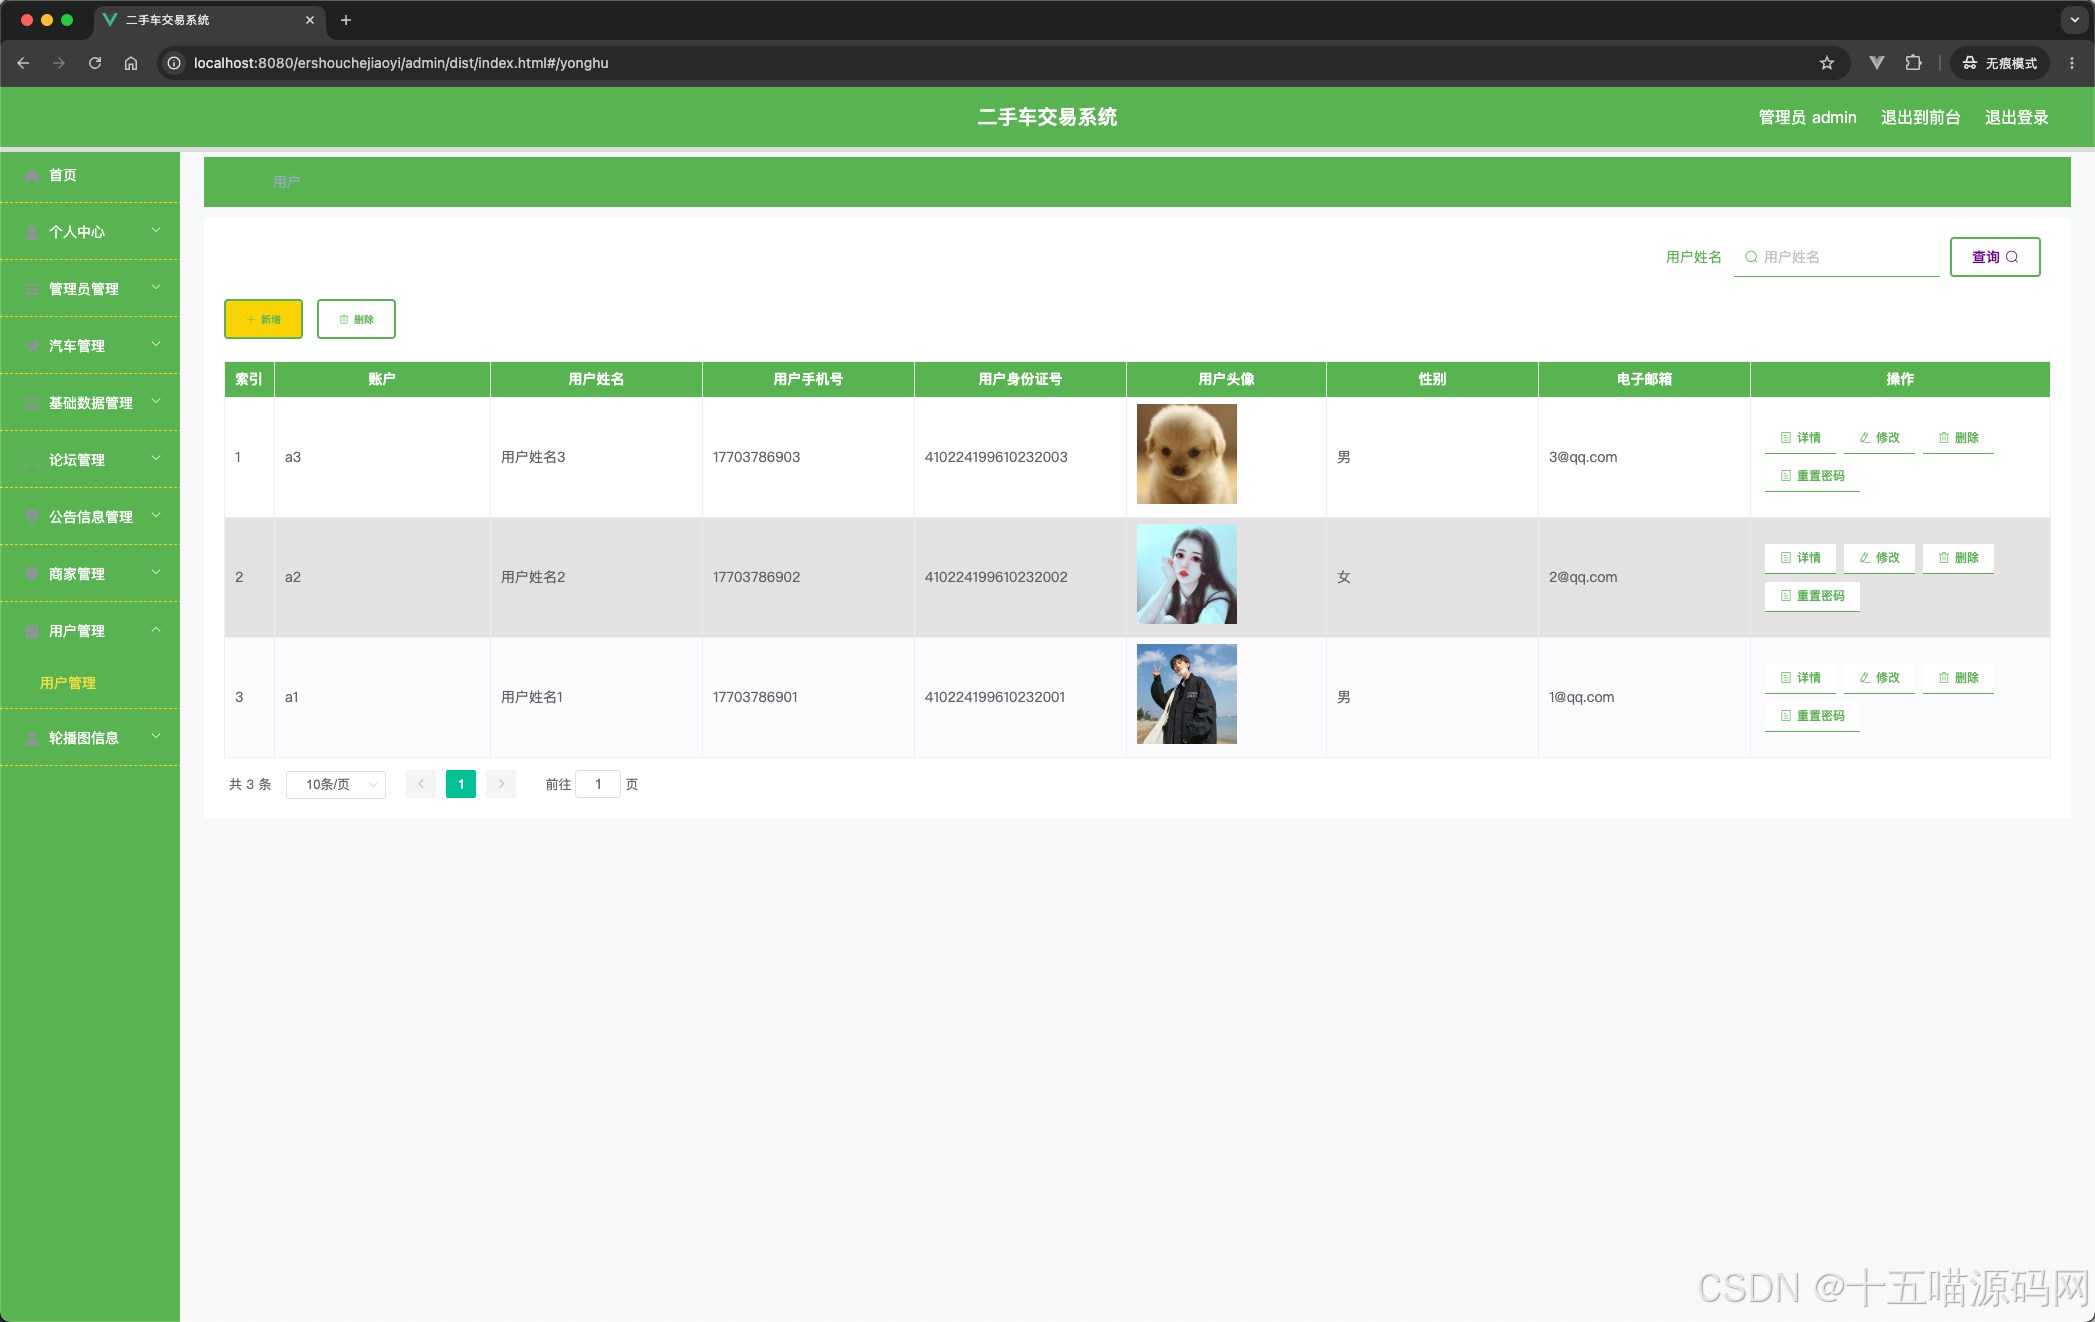The width and height of the screenshot is (2095, 1322).
Task: Click 删除 for account a3
Action: click(1958, 438)
